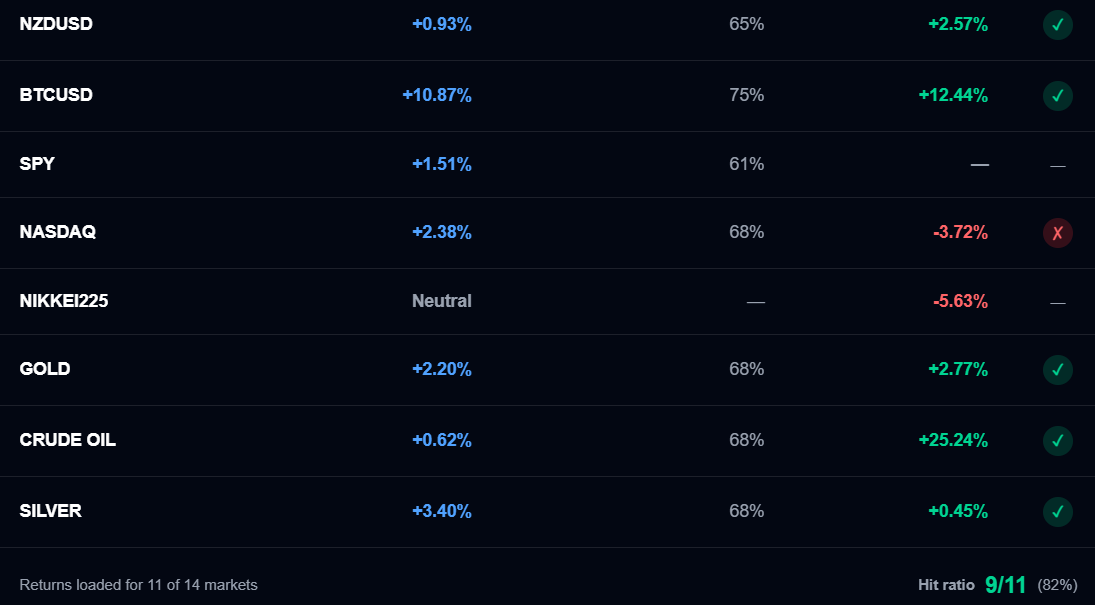
Task: Click the 9/11 hit ratio value
Action: [x=1006, y=585]
